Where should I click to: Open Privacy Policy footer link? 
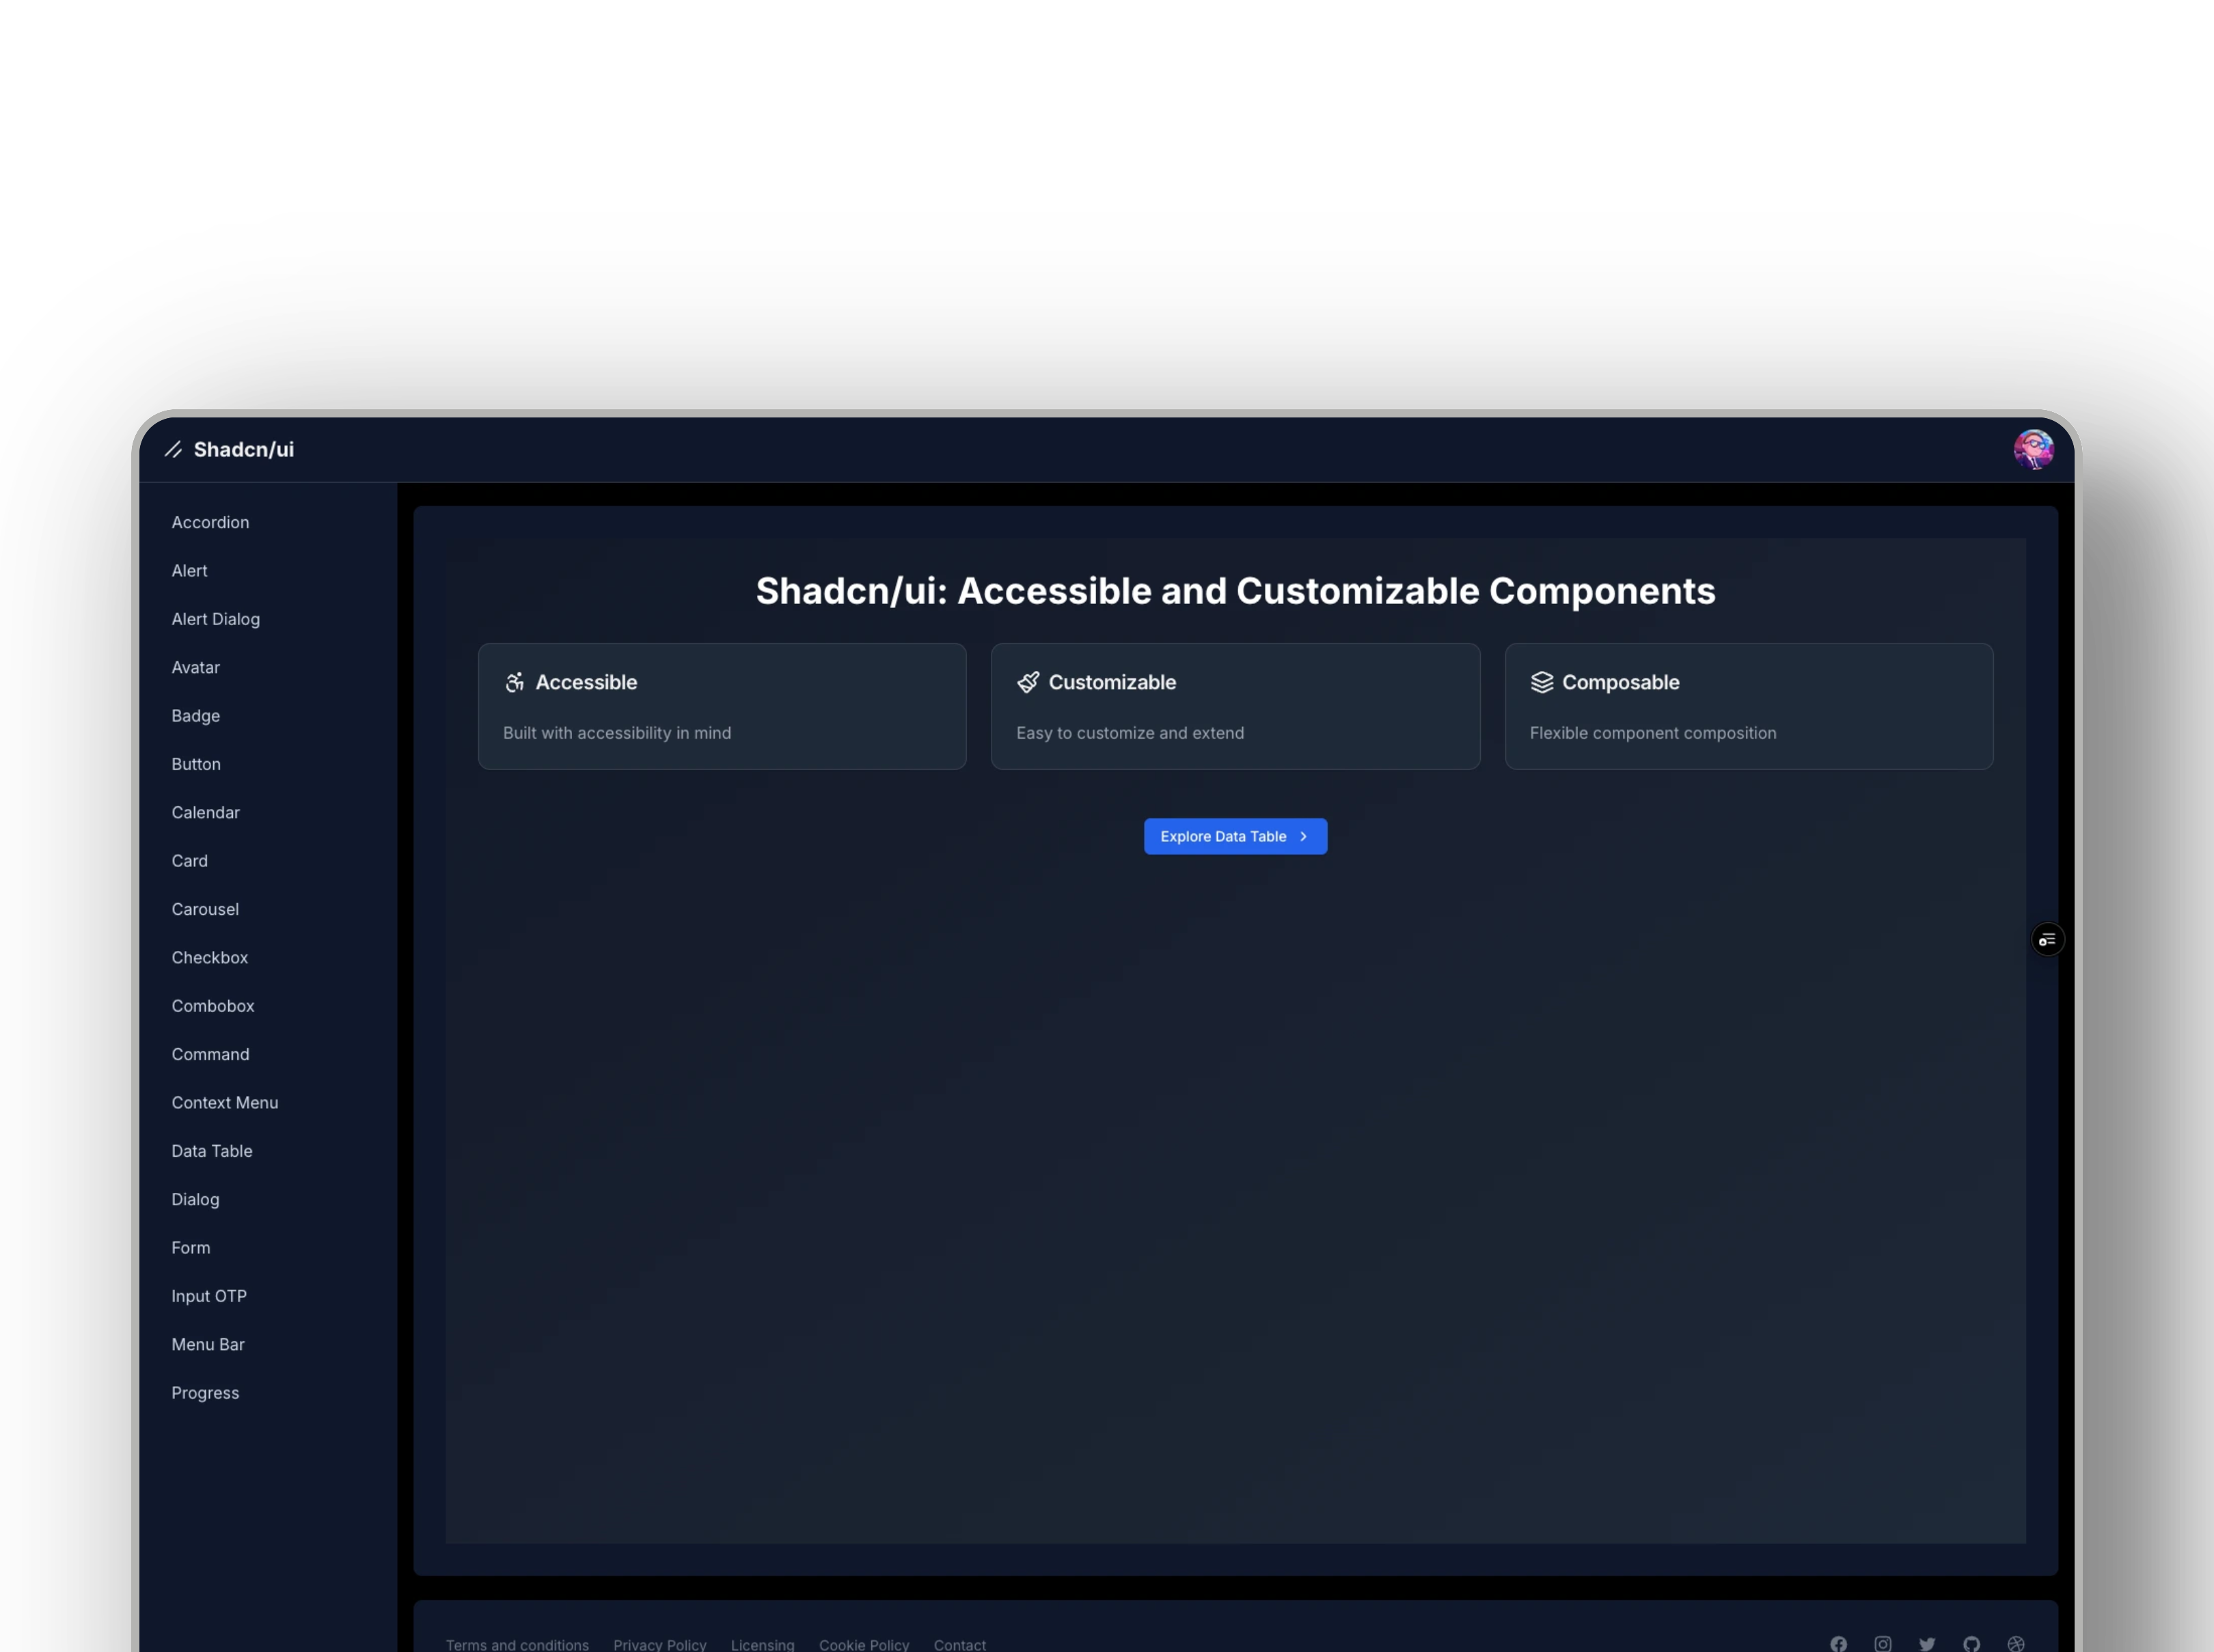click(659, 1645)
